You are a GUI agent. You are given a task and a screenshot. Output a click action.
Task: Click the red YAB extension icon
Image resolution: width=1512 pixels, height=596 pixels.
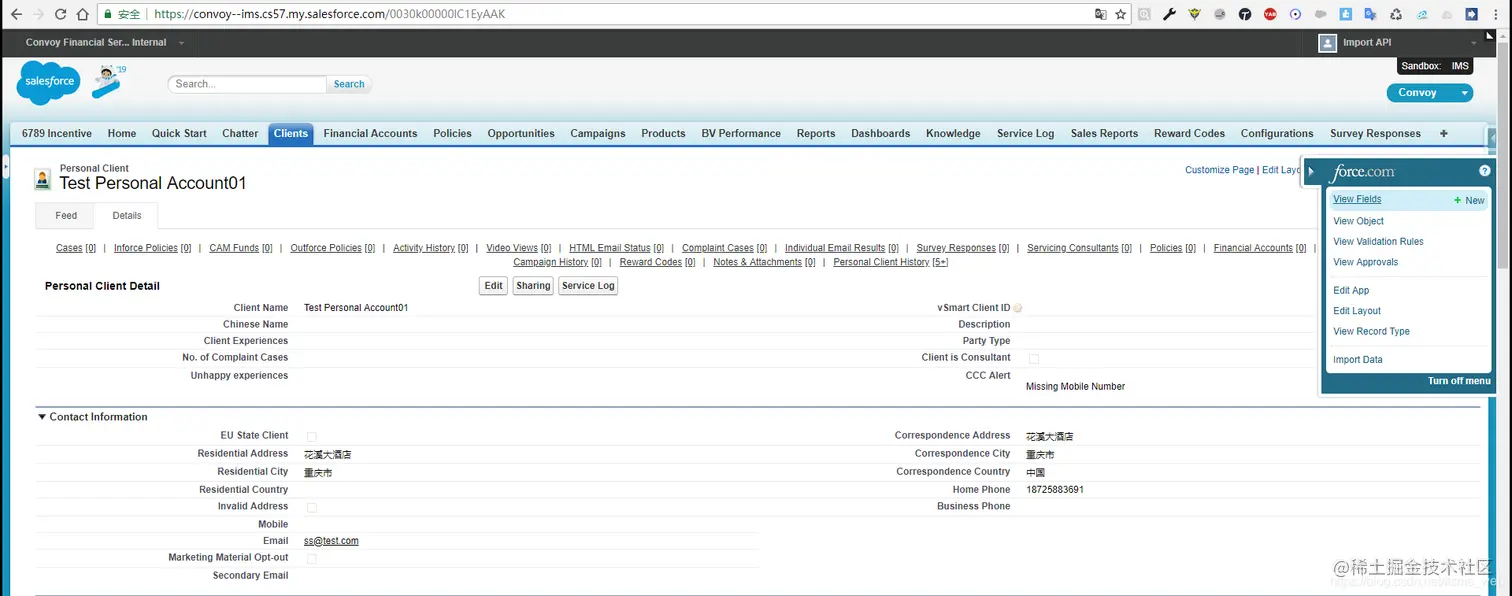coord(1270,14)
